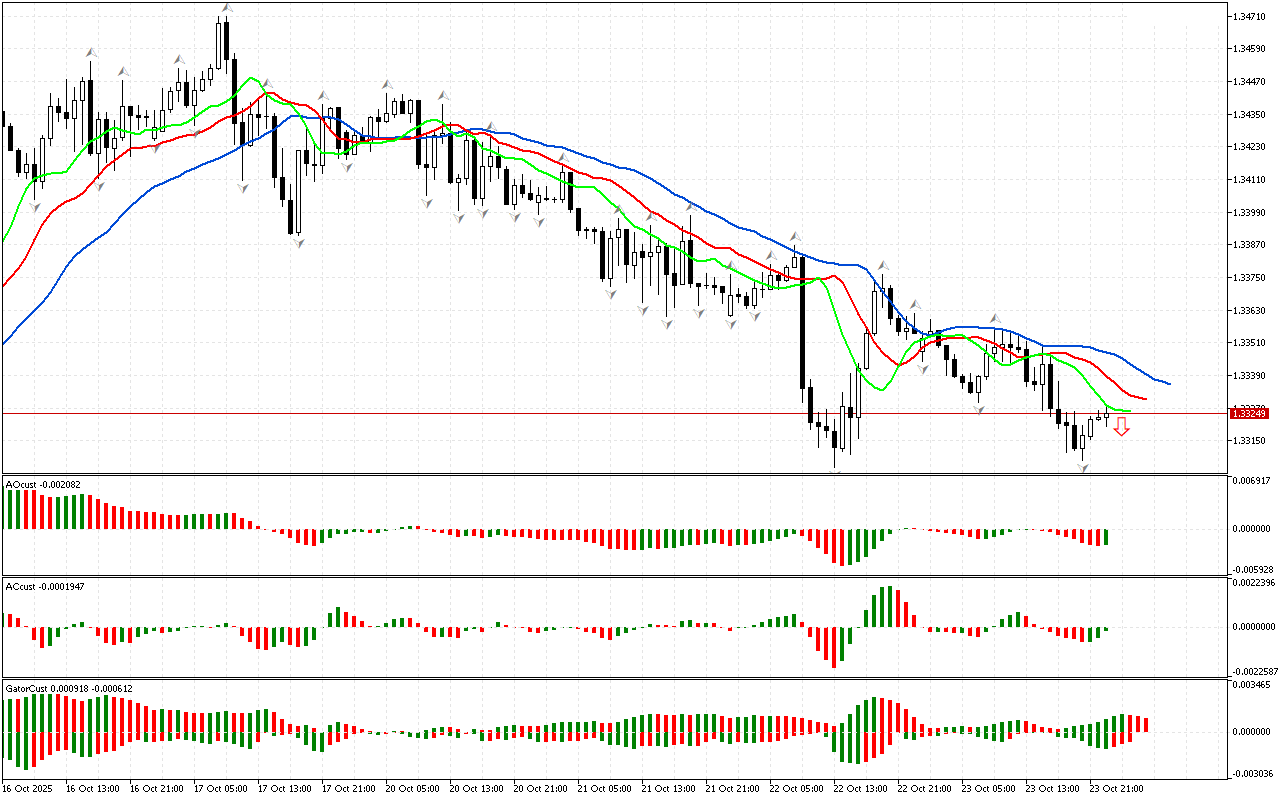Click the down fractal below the last low
Screen dimensions: 1280x800
1082,467
